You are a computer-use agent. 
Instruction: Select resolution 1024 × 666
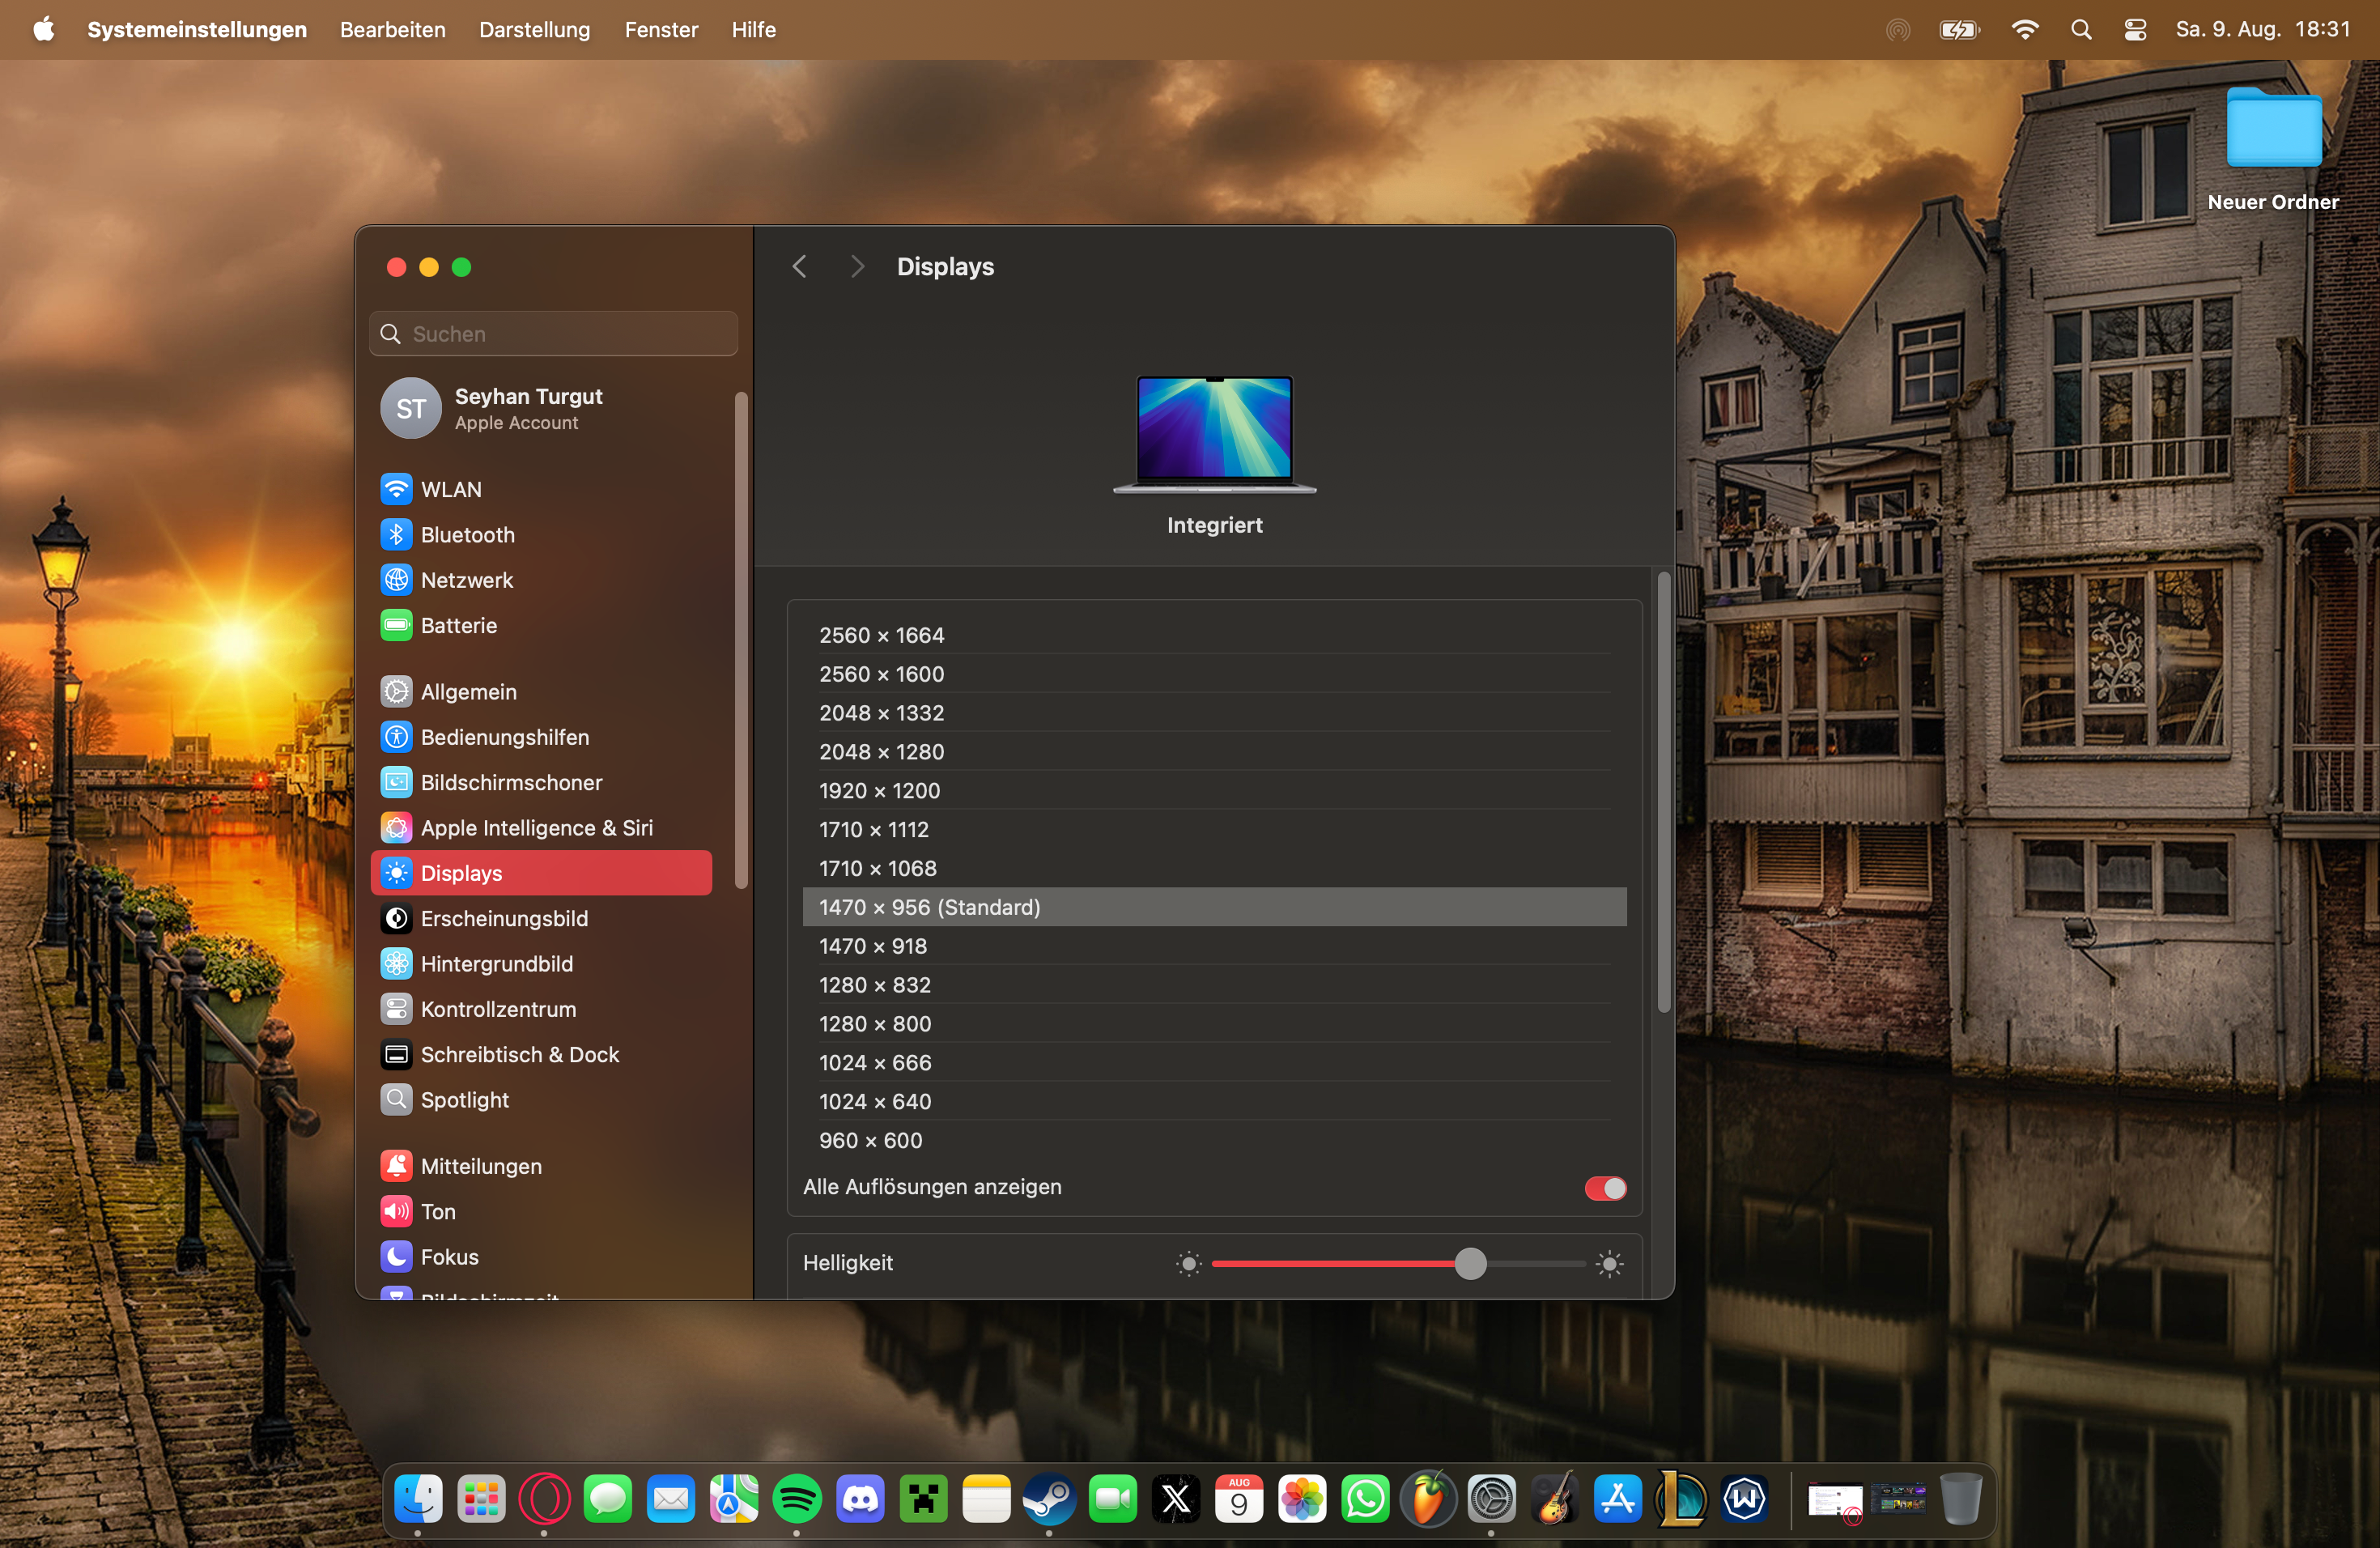pos(1215,1063)
